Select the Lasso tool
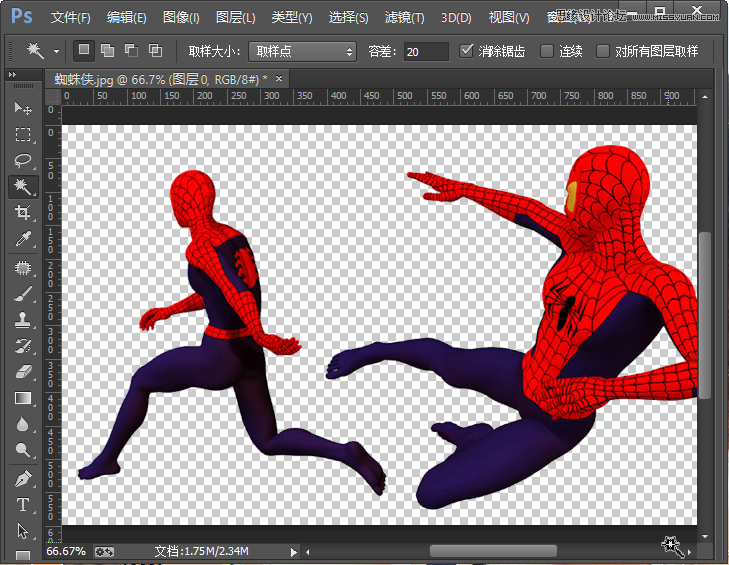The width and height of the screenshot is (729, 565). click(x=23, y=160)
